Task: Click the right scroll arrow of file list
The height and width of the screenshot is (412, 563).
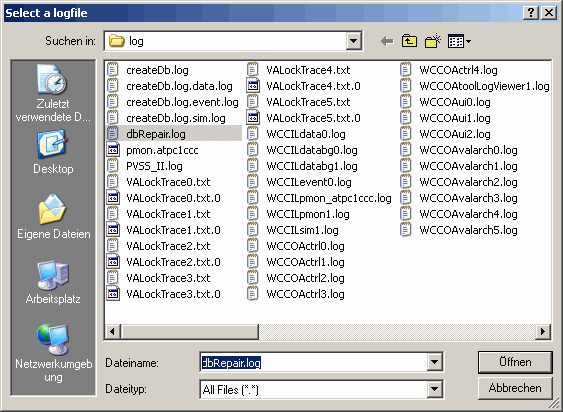Action: [x=543, y=331]
